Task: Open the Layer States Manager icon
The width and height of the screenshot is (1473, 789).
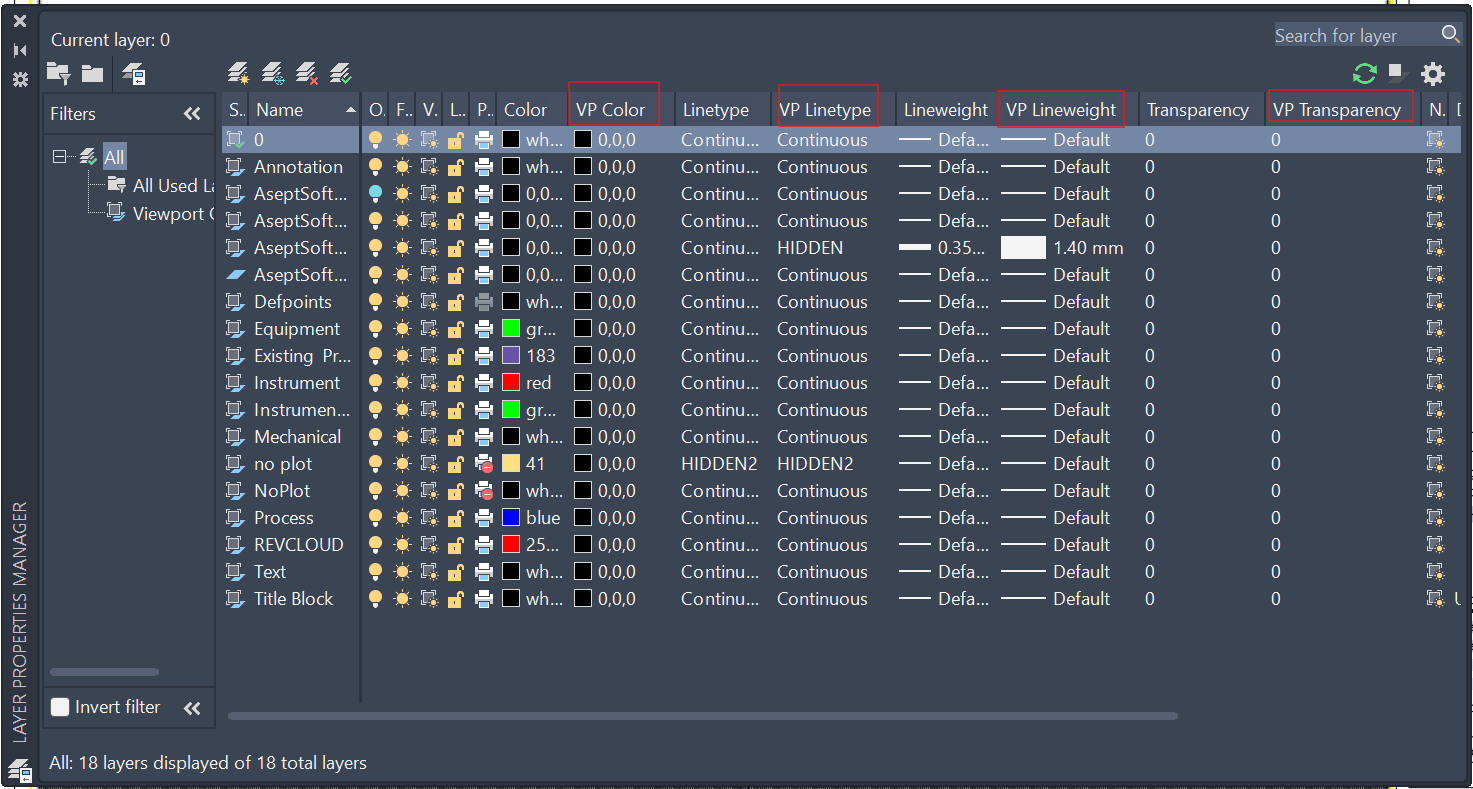Action: (133, 73)
